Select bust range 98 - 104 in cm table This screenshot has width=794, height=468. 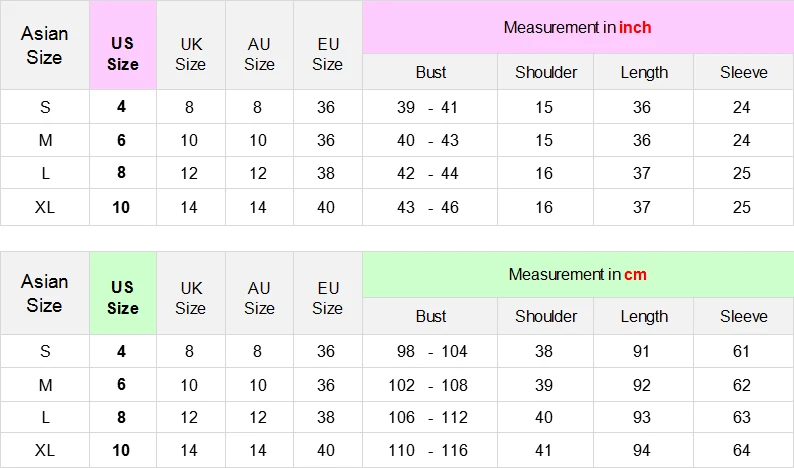(x=430, y=351)
